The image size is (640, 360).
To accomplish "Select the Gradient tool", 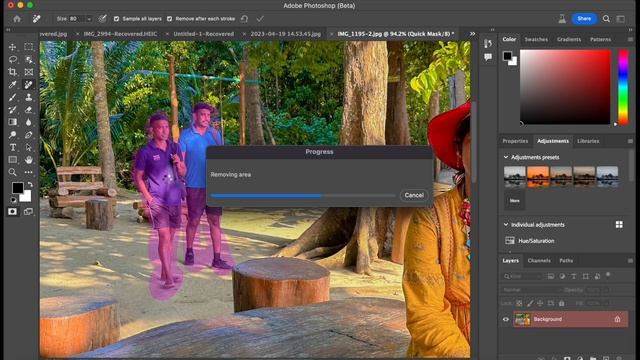I will coord(13,122).
